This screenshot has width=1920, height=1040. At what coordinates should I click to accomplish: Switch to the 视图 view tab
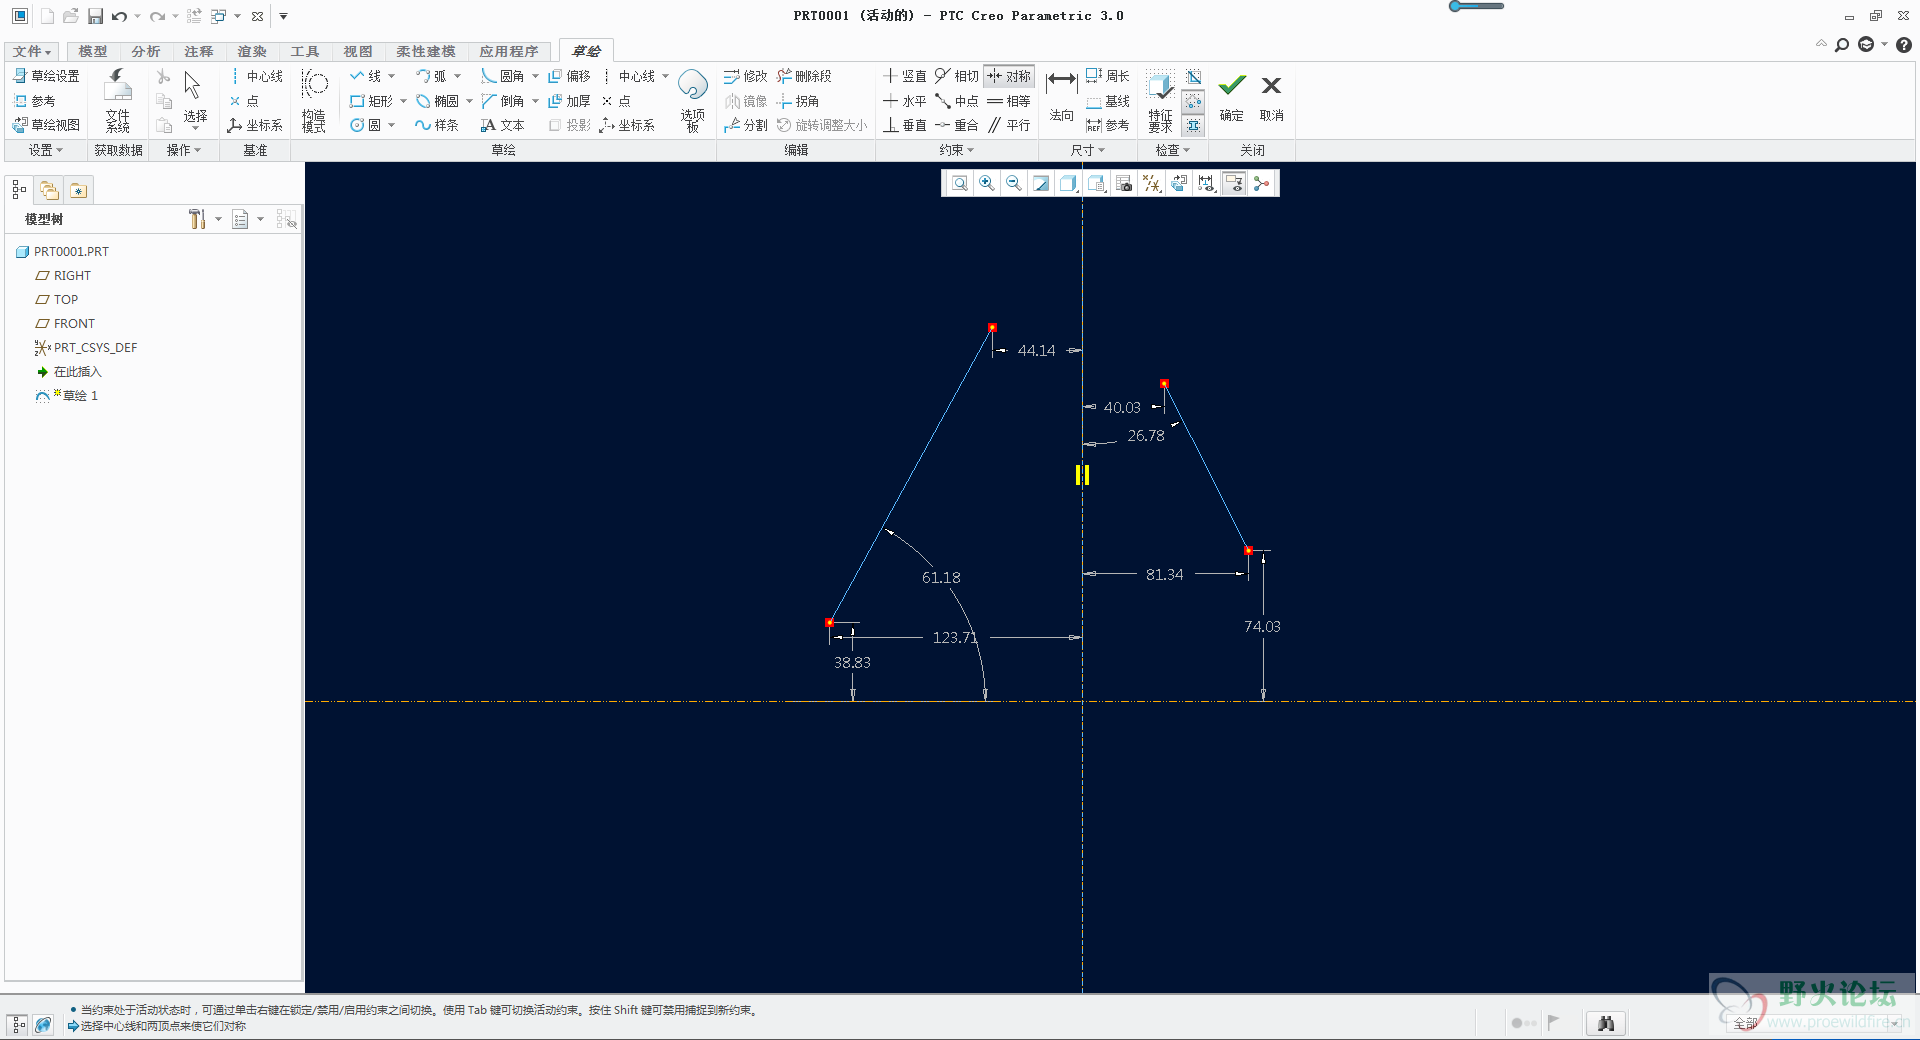(357, 51)
